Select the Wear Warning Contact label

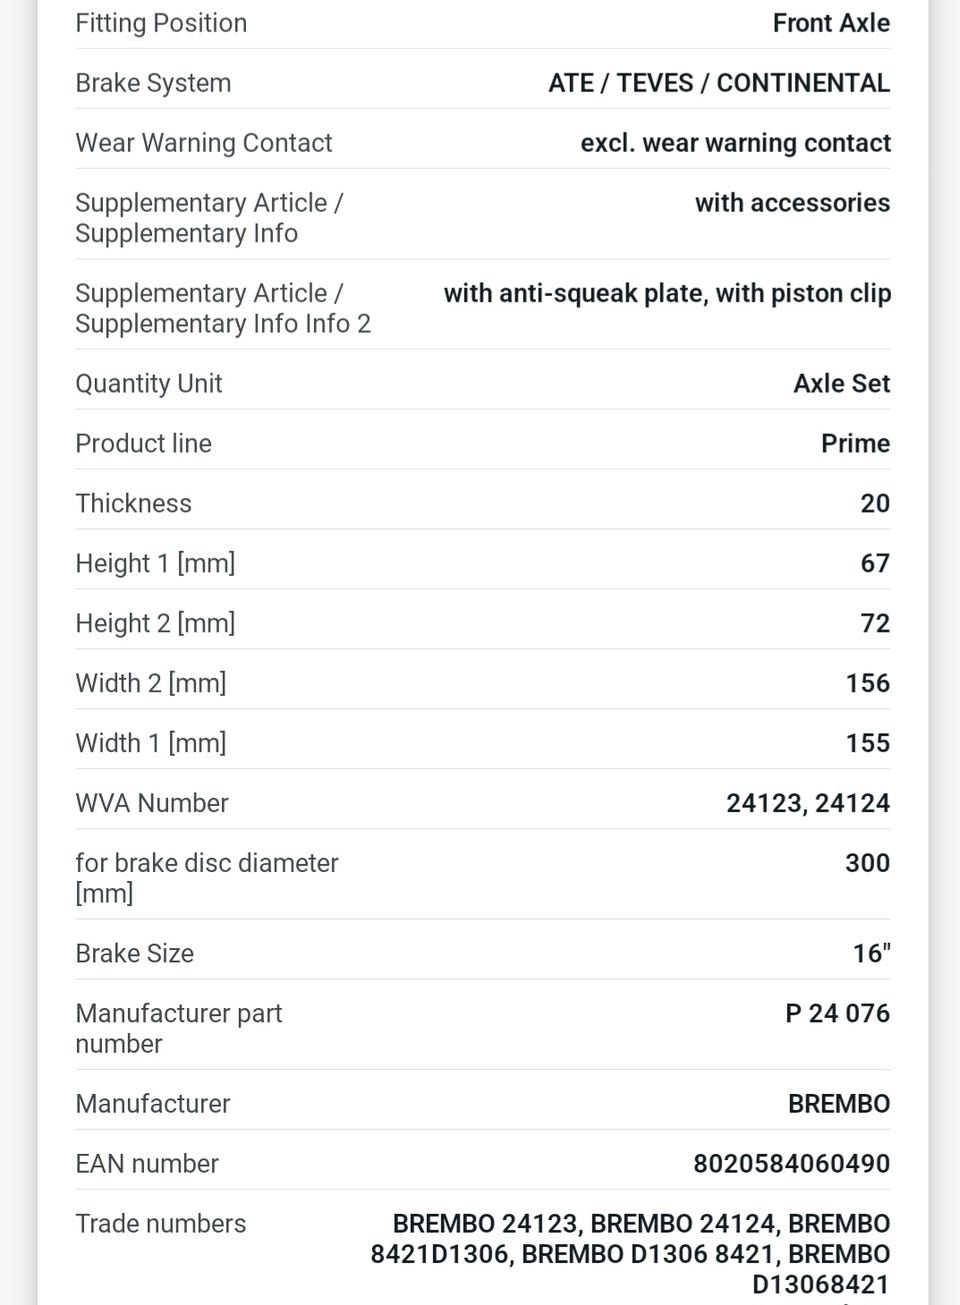(x=204, y=143)
